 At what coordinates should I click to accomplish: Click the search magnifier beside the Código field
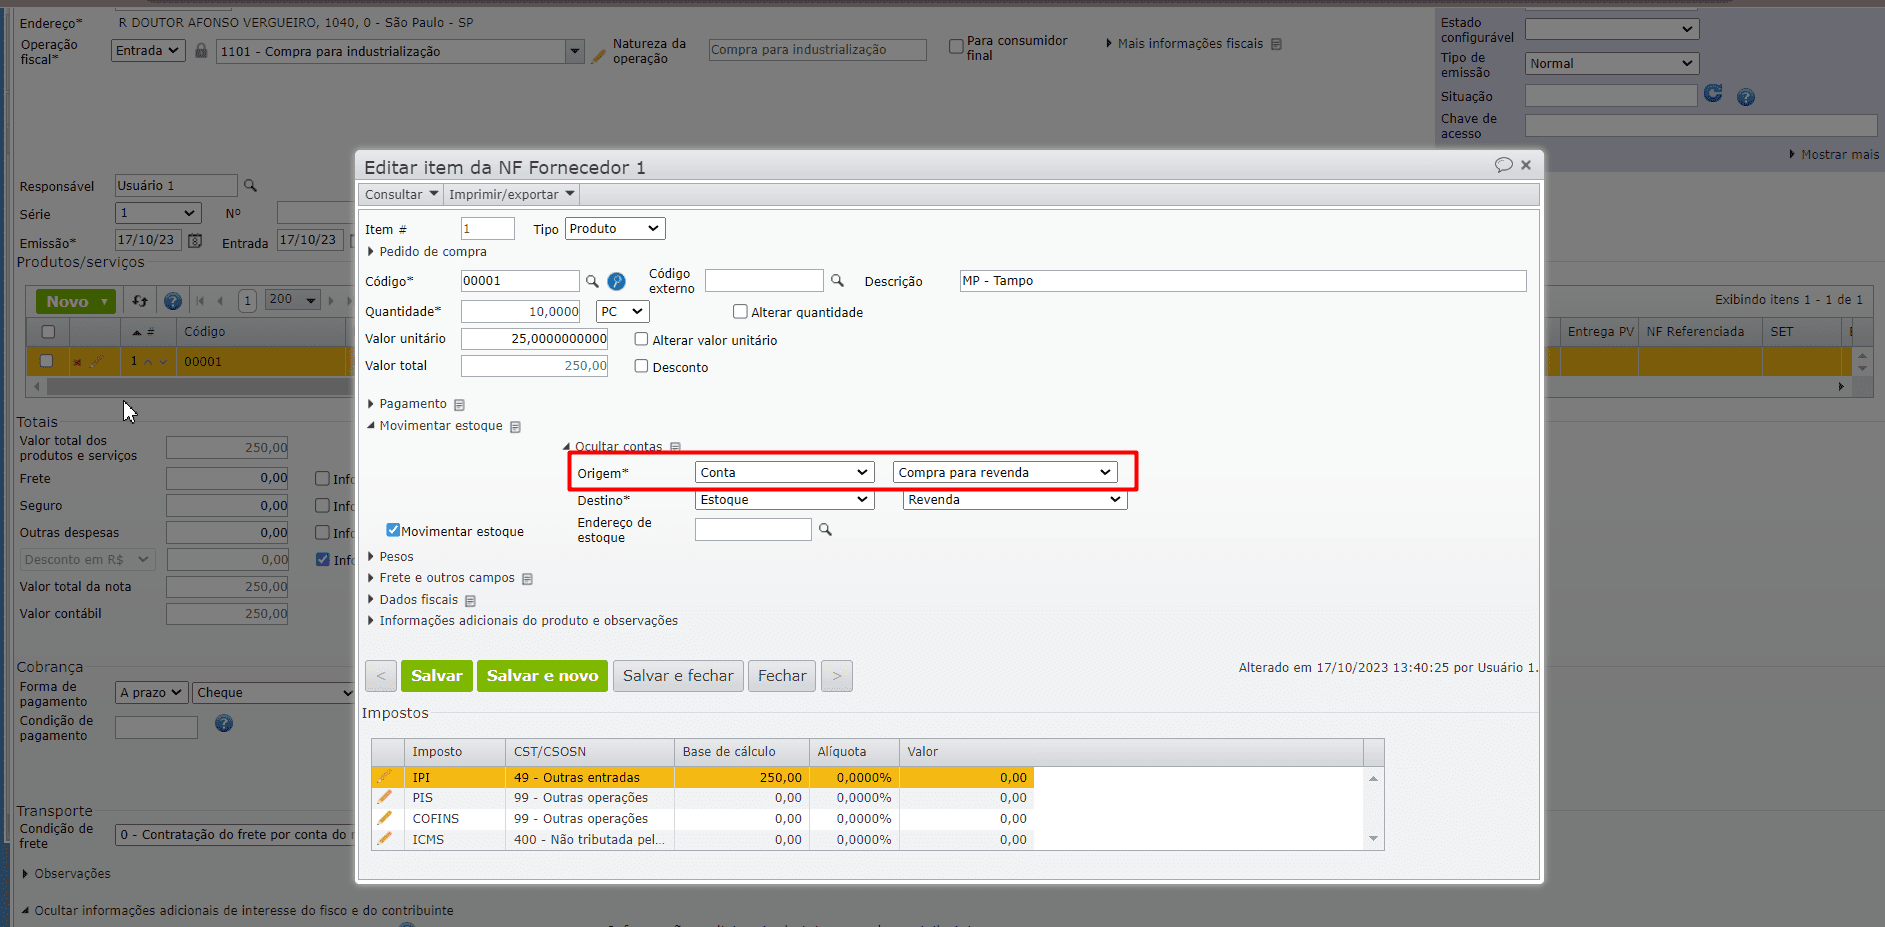pyautogui.click(x=592, y=281)
